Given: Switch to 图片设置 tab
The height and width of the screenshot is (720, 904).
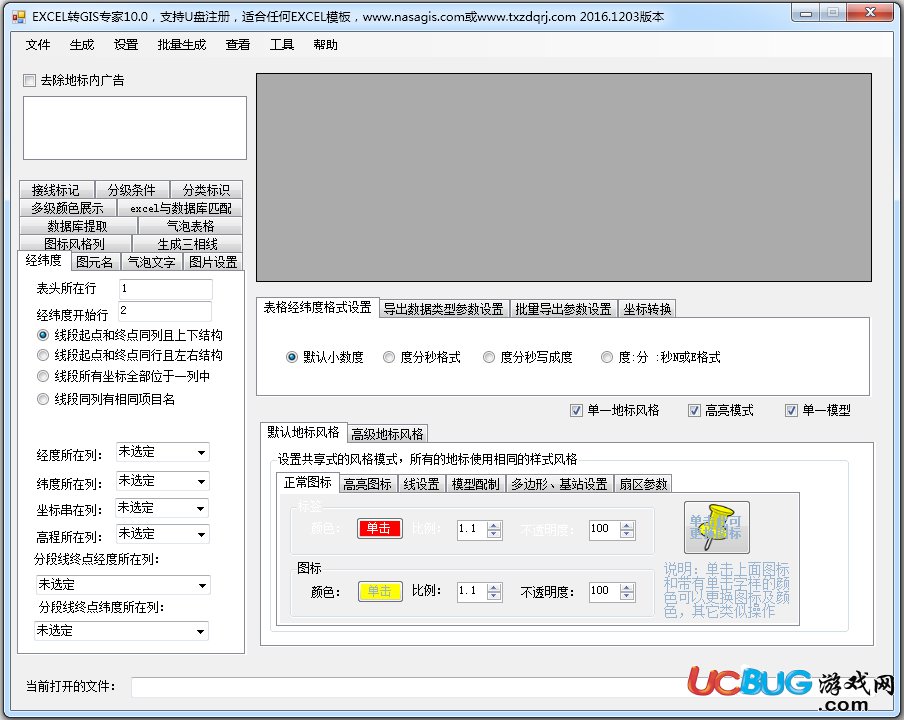Looking at the screenshot, I should pyautogui.click(x=213, y=262).
